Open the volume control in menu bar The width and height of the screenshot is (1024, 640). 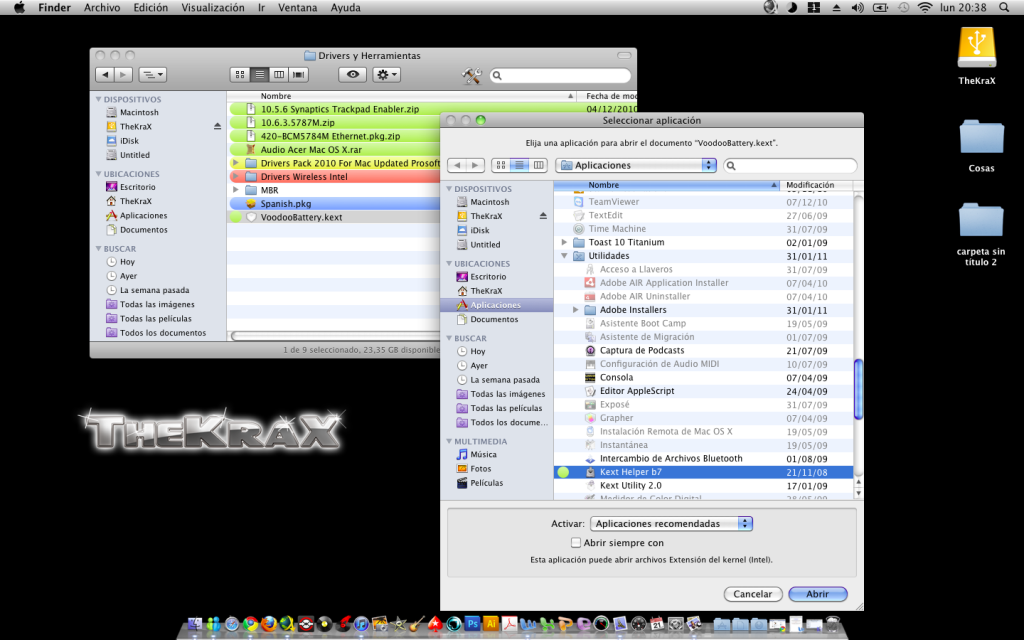tap(857, 8)
